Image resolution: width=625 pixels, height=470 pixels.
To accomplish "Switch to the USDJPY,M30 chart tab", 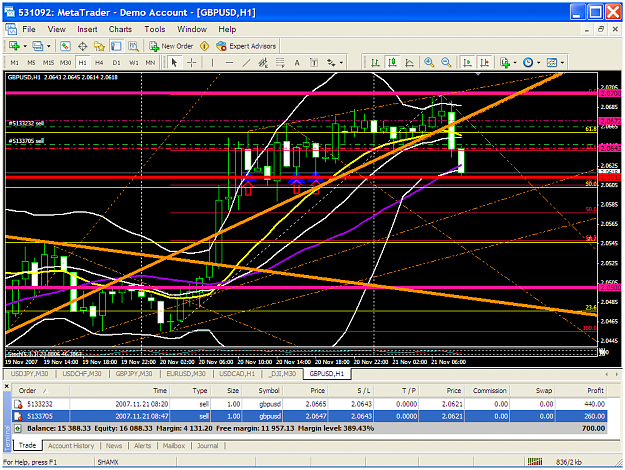I will (x=29, y=374).
